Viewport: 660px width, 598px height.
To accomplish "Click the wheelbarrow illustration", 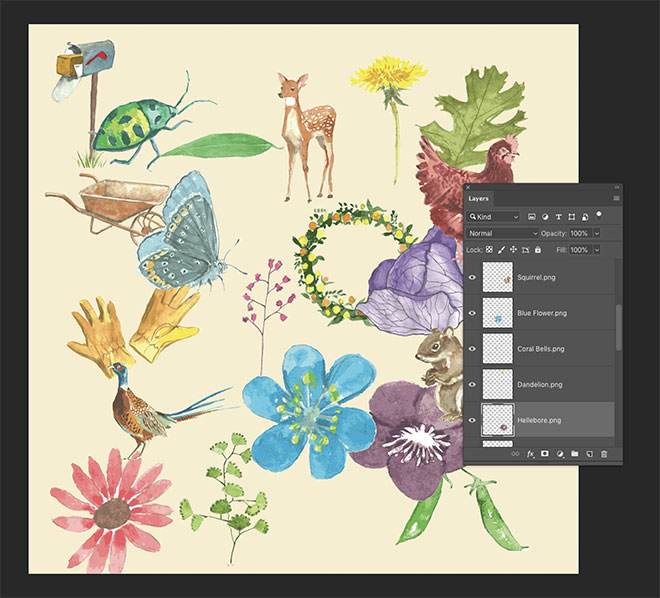I will (x=108, y=208).
